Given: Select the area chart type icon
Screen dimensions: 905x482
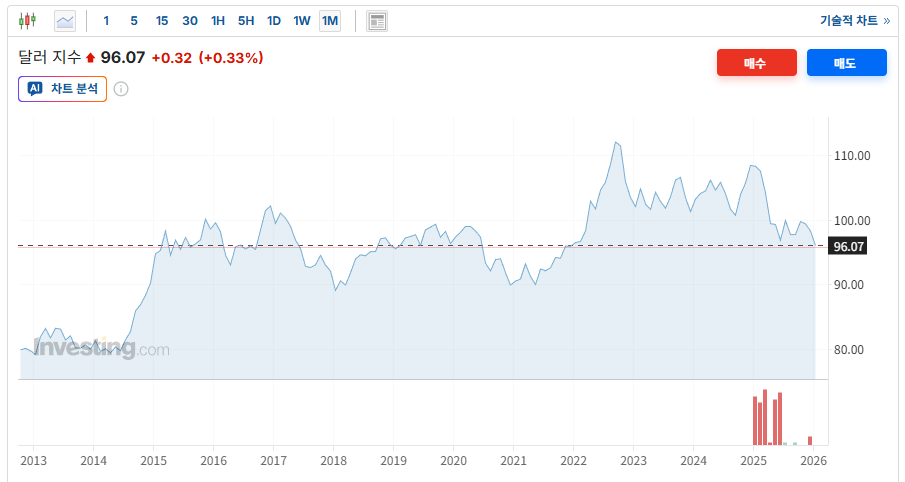Looking at the screenshot, I should point(65,21).
